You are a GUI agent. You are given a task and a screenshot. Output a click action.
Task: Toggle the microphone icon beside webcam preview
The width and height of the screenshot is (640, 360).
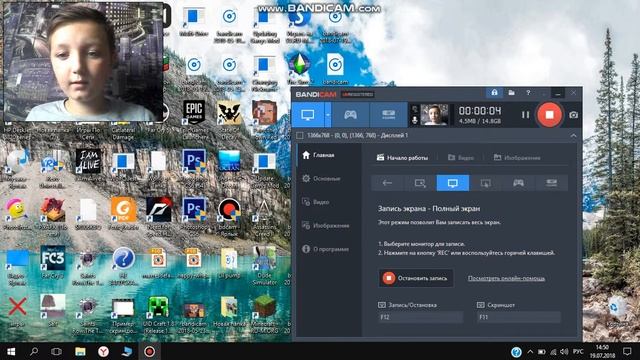coord(415,120)
